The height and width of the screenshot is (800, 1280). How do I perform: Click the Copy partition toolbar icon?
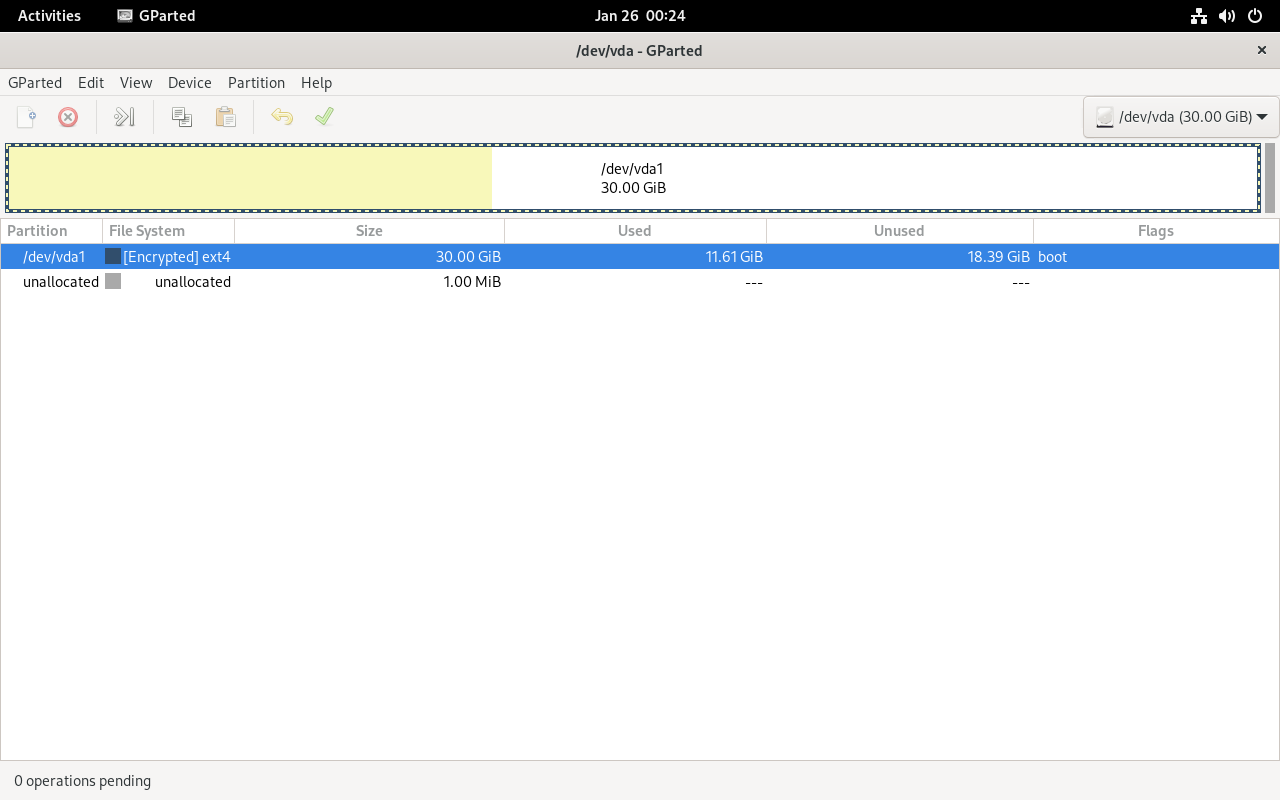pos(182,117)
